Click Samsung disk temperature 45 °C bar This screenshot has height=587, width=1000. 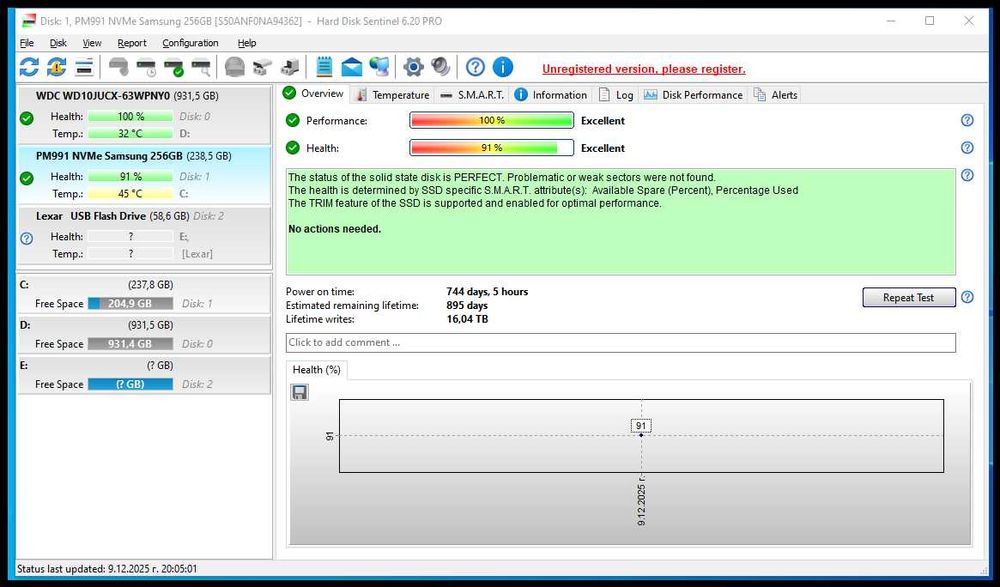click(x=130, y=193)
